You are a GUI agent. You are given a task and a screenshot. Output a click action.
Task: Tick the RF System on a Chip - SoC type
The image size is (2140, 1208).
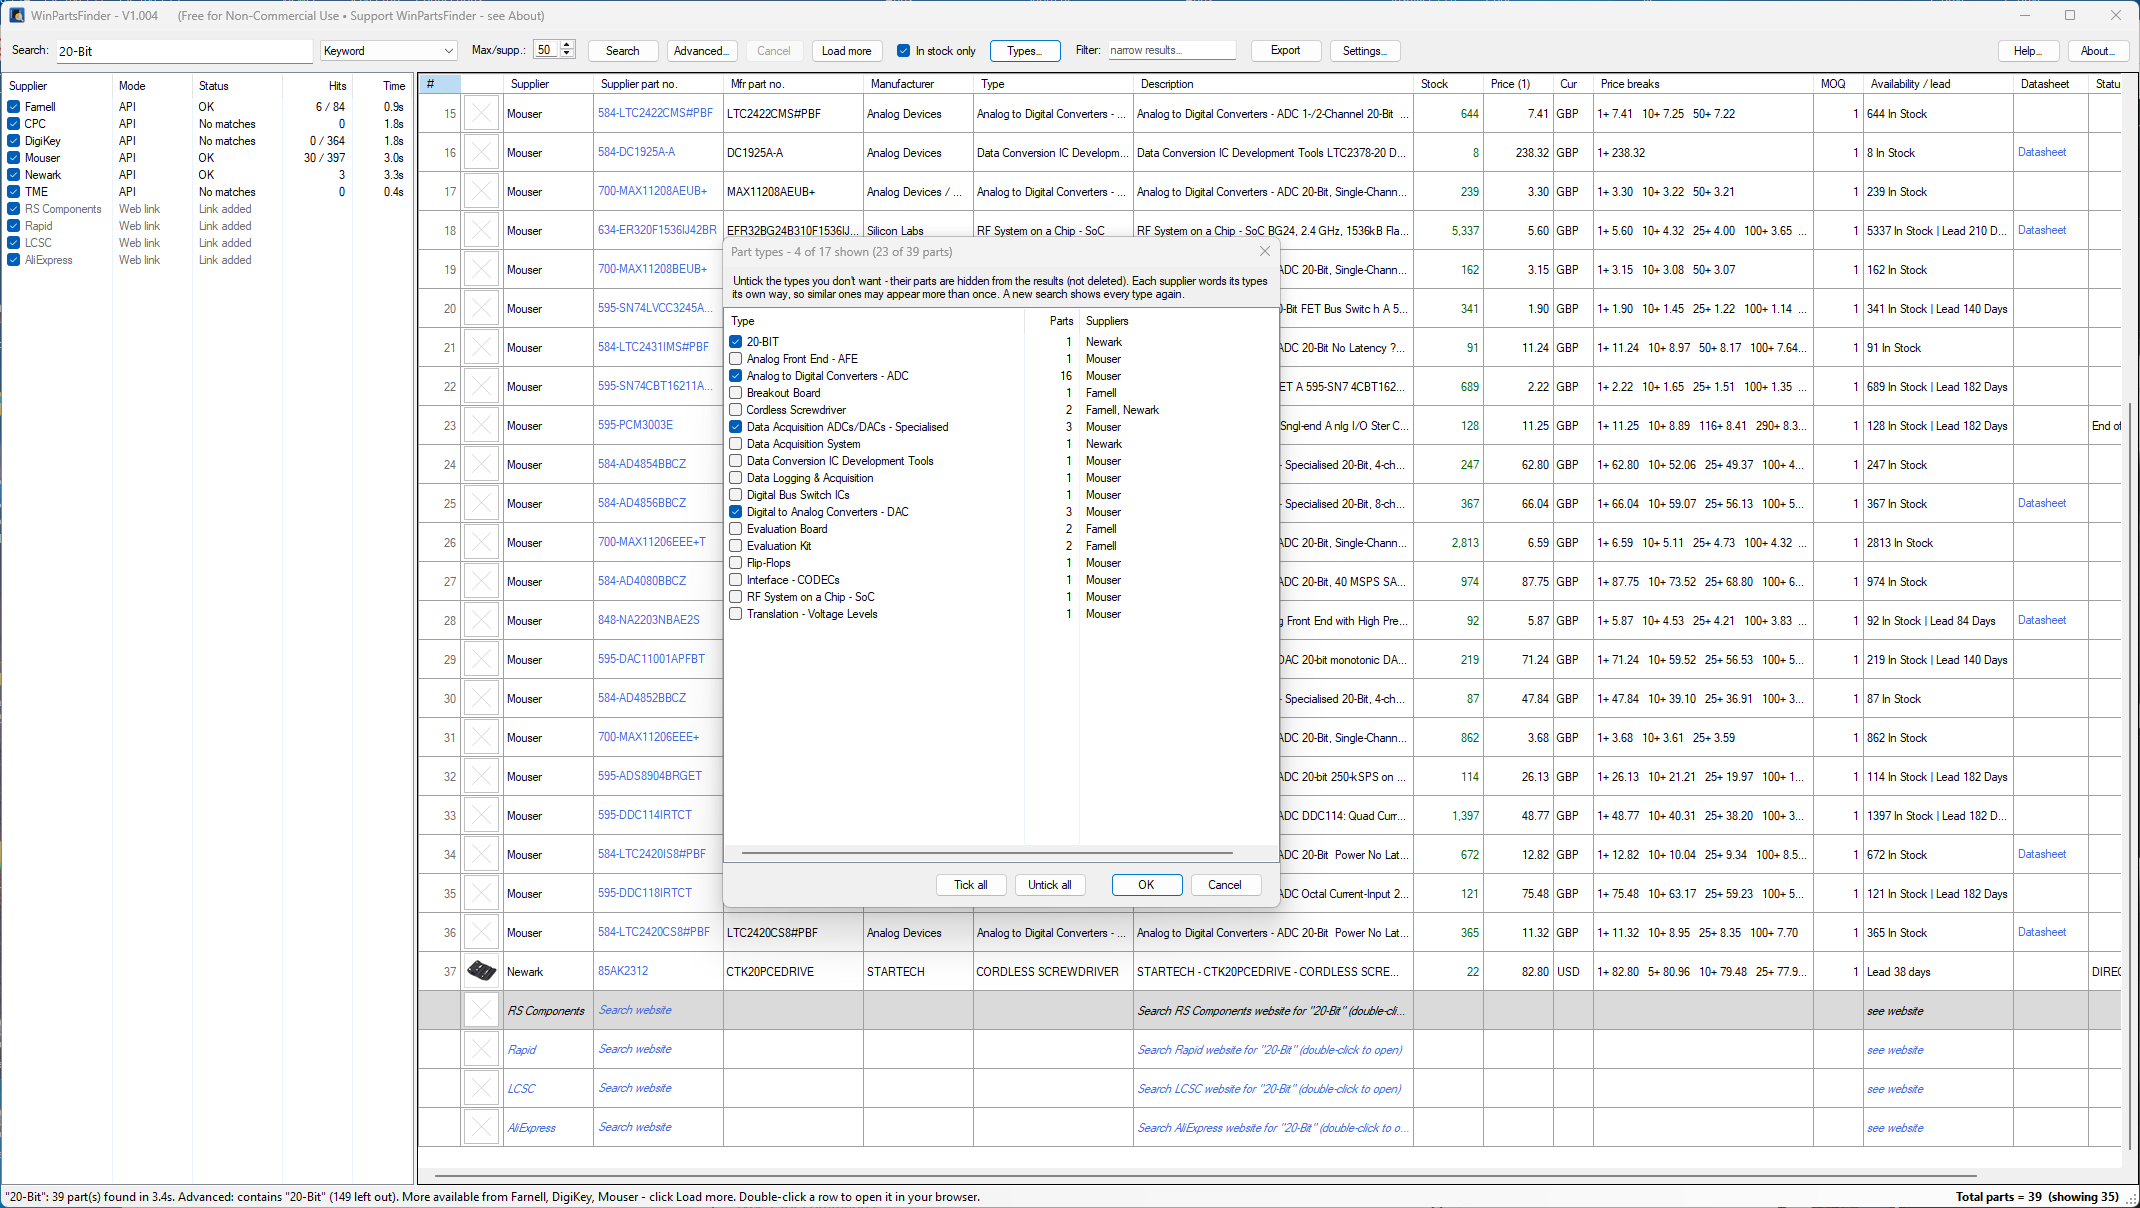tap(736, 597)
